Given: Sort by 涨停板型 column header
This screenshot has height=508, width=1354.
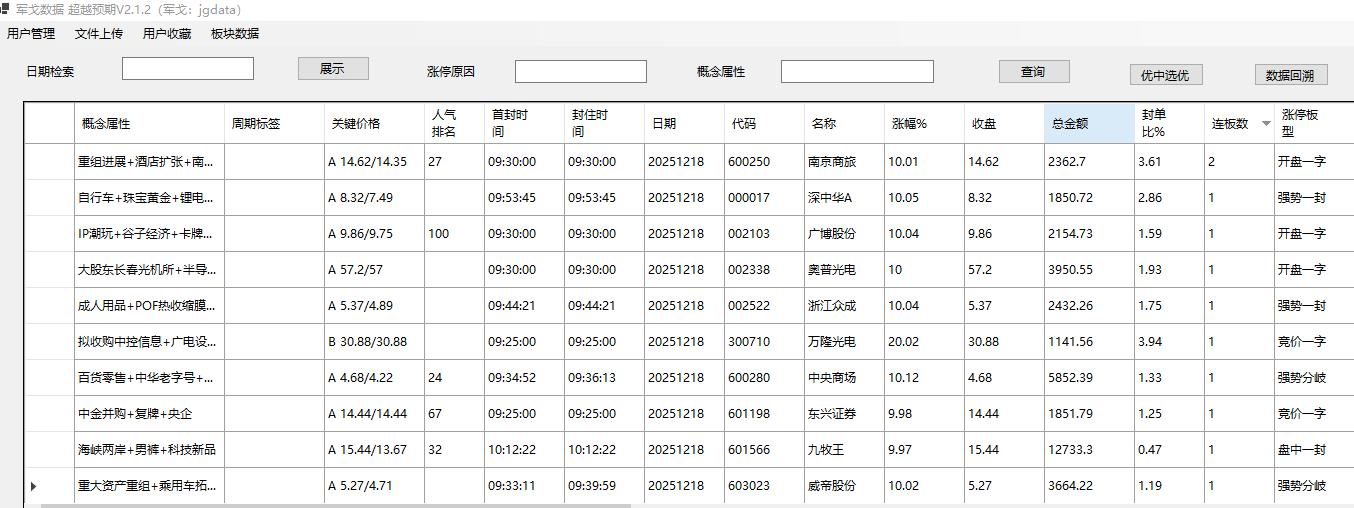Looking at the screenshot, I should coord(1314,124).
